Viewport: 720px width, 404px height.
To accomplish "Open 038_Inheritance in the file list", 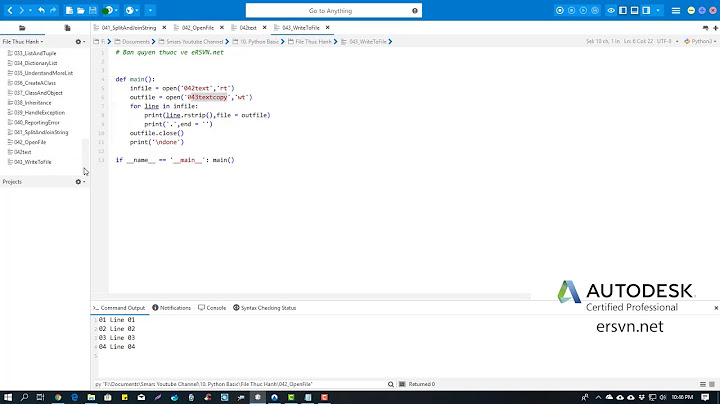I will tap(33, 103).
